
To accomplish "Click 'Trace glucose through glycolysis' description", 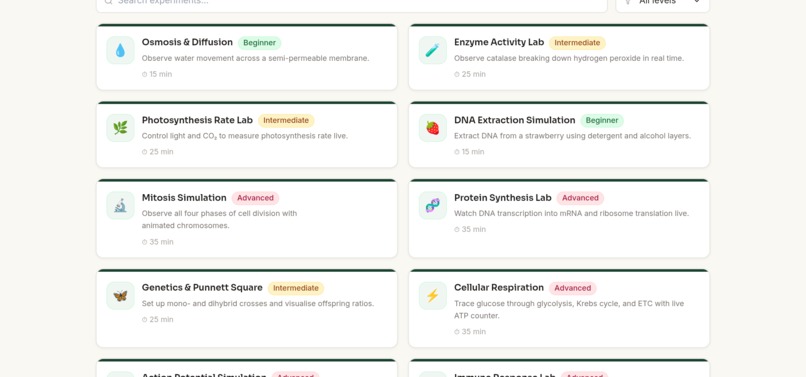I will [569, 310].
